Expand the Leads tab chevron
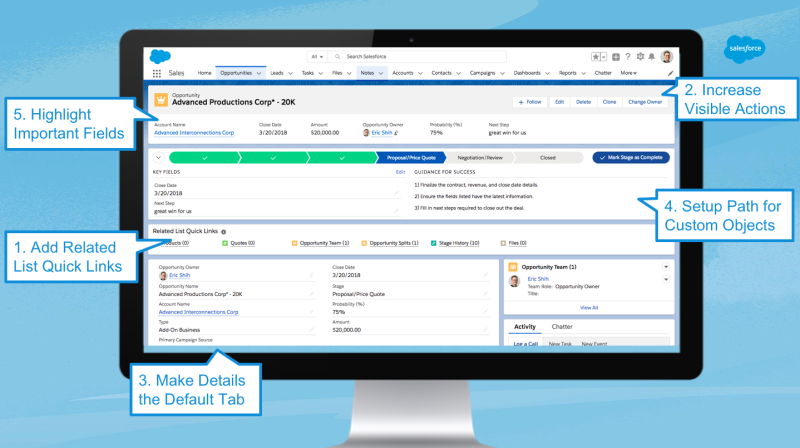 pyautogui.click(x=290, y=73)
